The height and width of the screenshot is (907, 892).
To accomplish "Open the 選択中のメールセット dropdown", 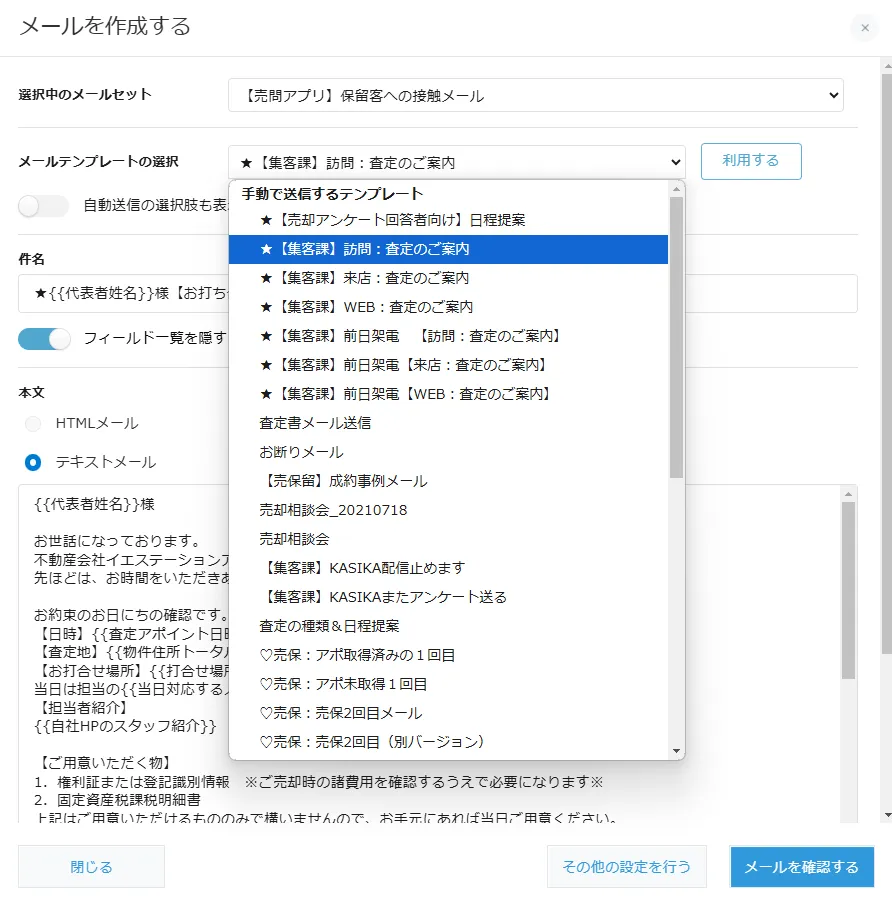I will click(x=535, y=95).
